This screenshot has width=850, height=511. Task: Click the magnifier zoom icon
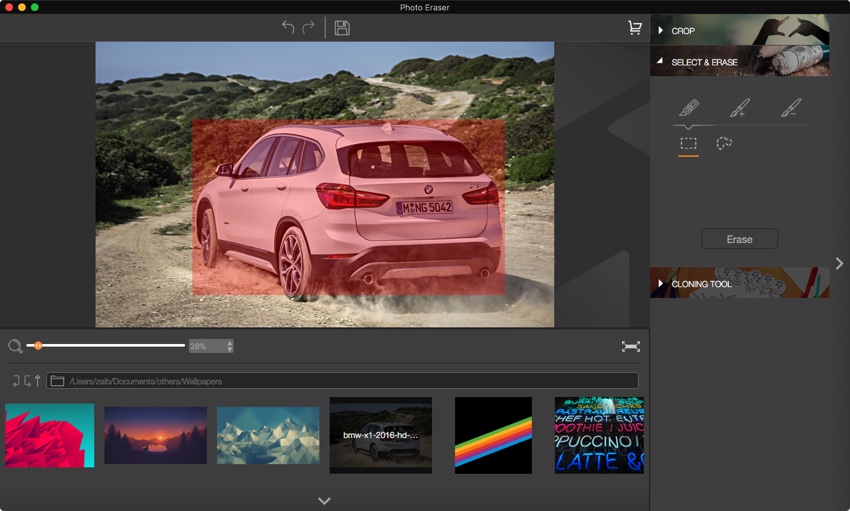click(15, 346)
